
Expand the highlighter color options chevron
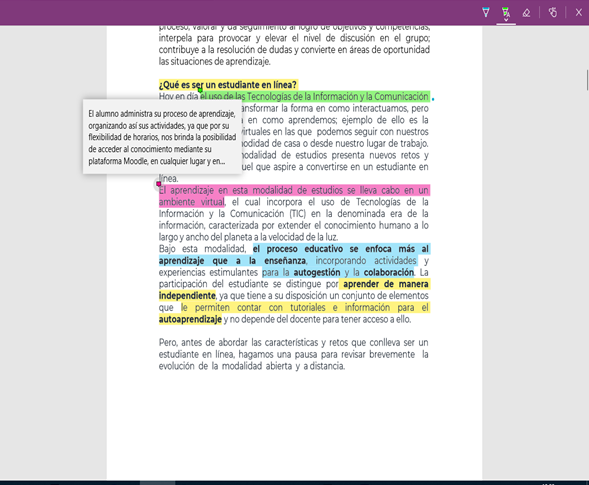tap(506, 20)
